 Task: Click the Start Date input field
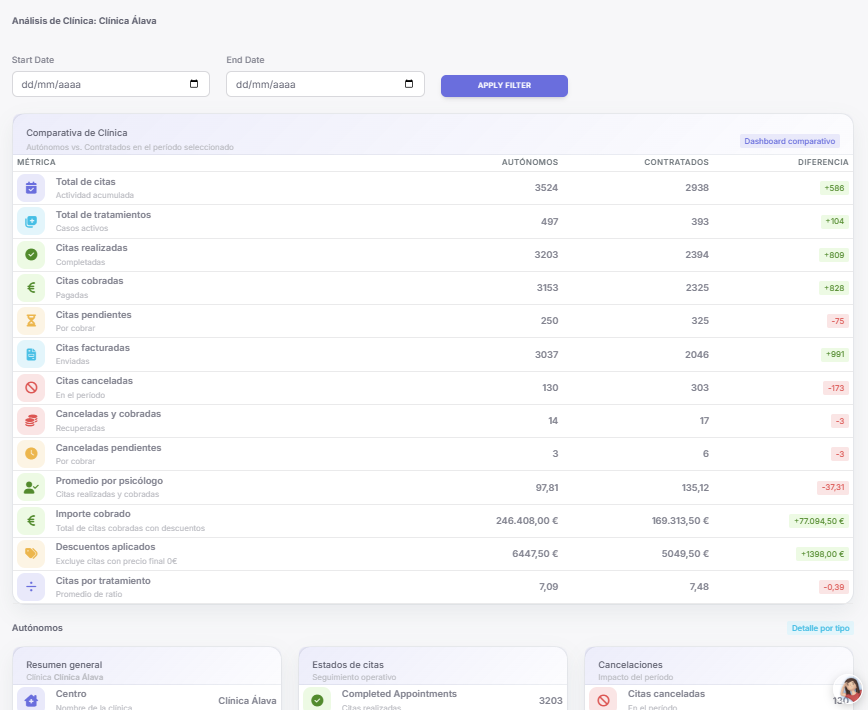pyautogui.click(x=100, y=84)
